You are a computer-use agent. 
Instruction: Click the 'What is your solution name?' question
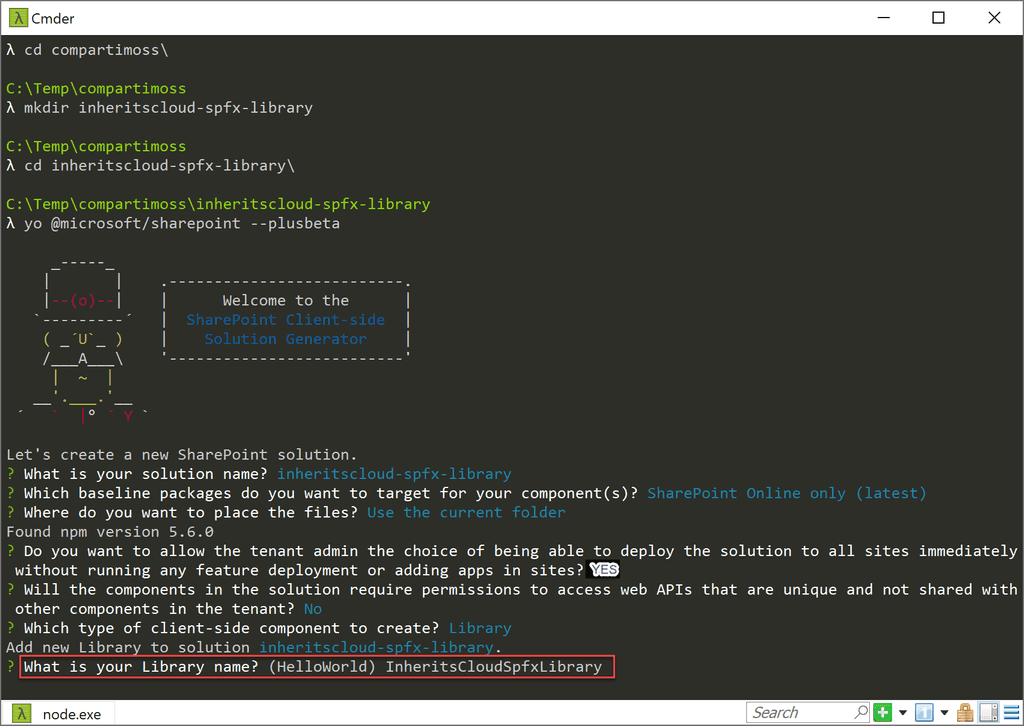[146, 474]
